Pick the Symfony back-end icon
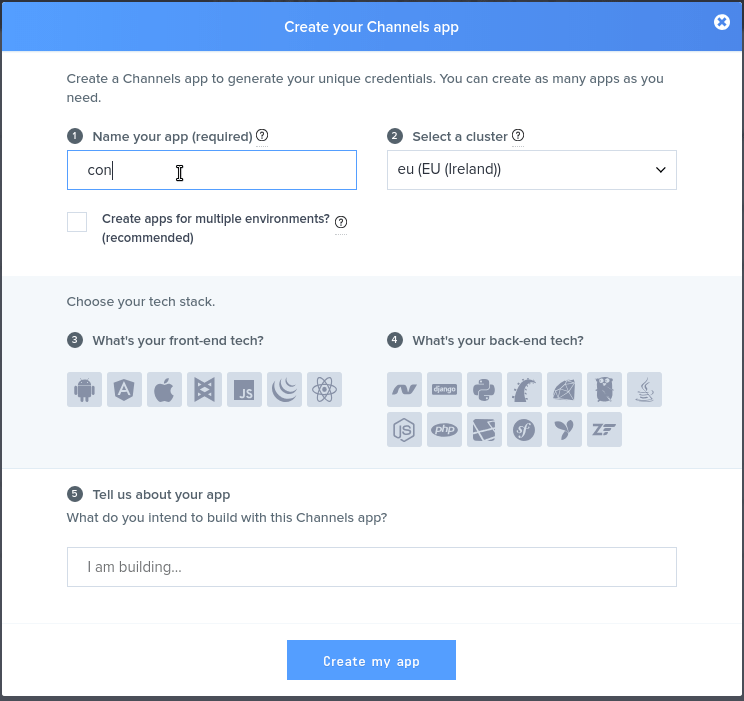This screenshot has width=744, height=701. pos(524,430)
